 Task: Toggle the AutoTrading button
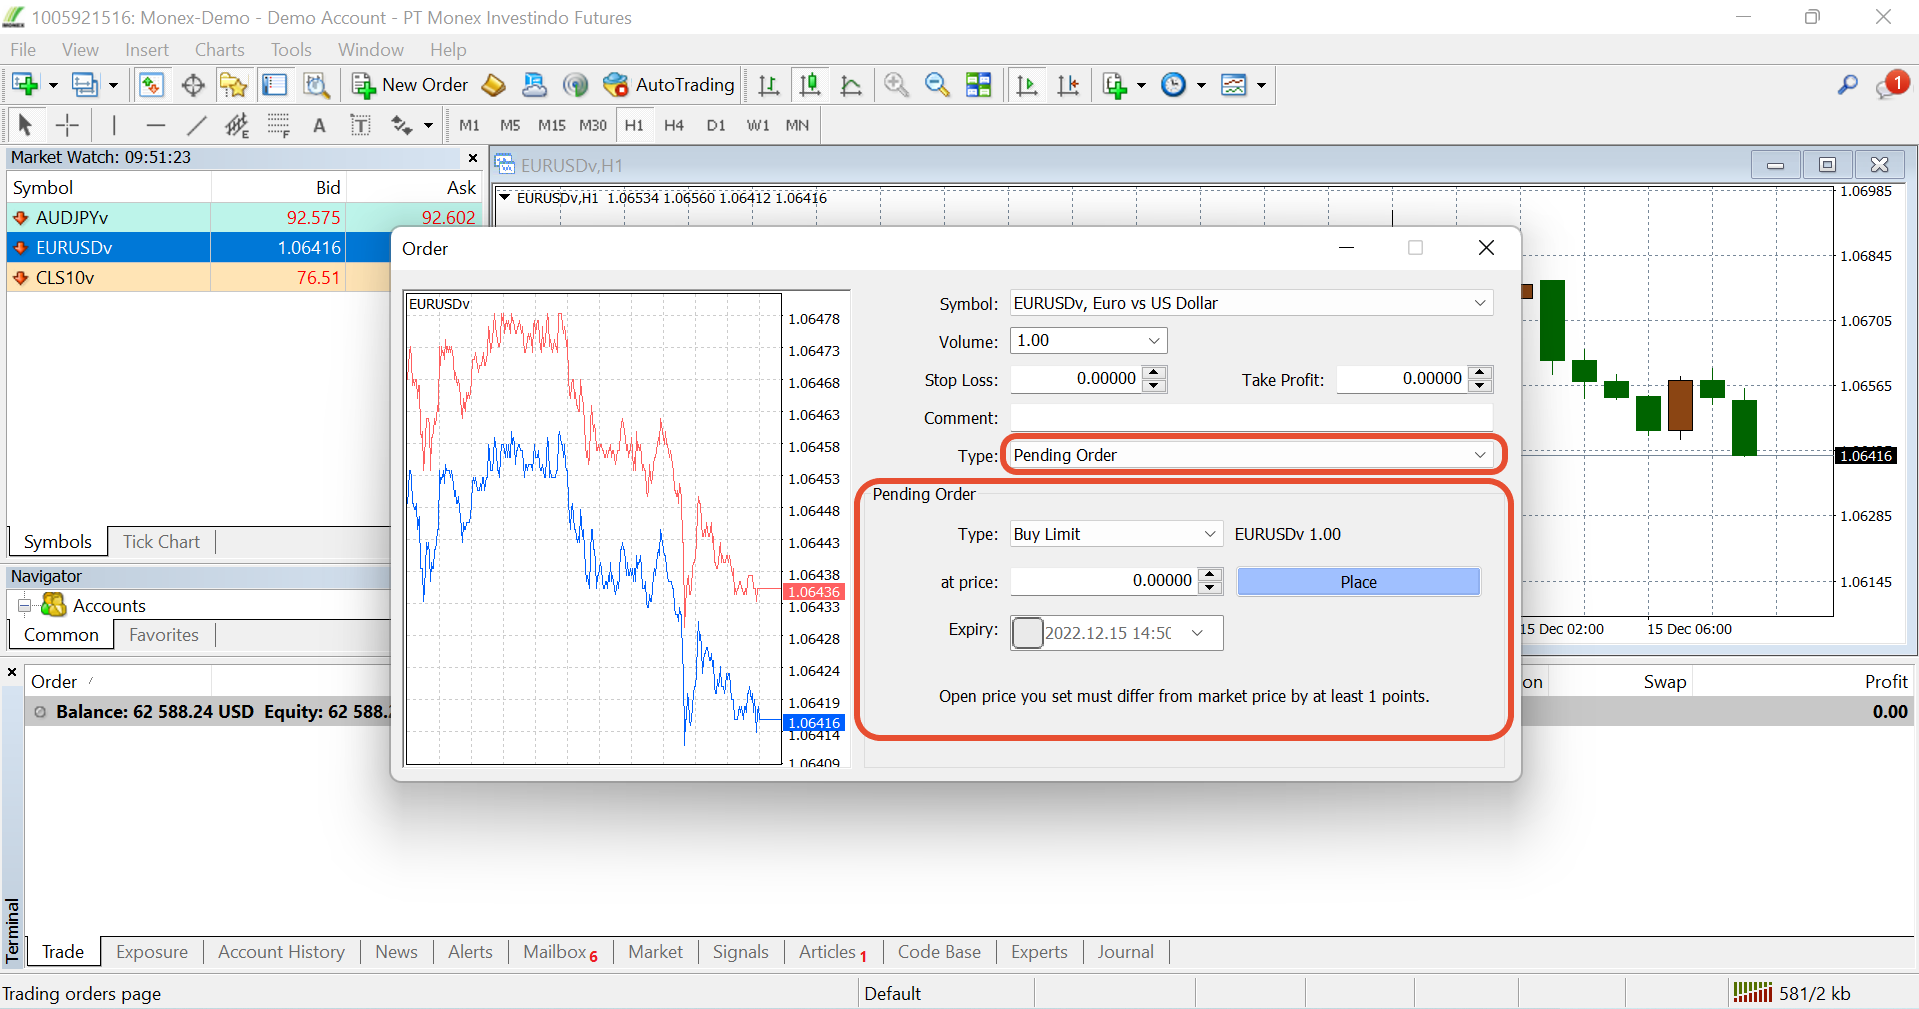coord(669,85)
